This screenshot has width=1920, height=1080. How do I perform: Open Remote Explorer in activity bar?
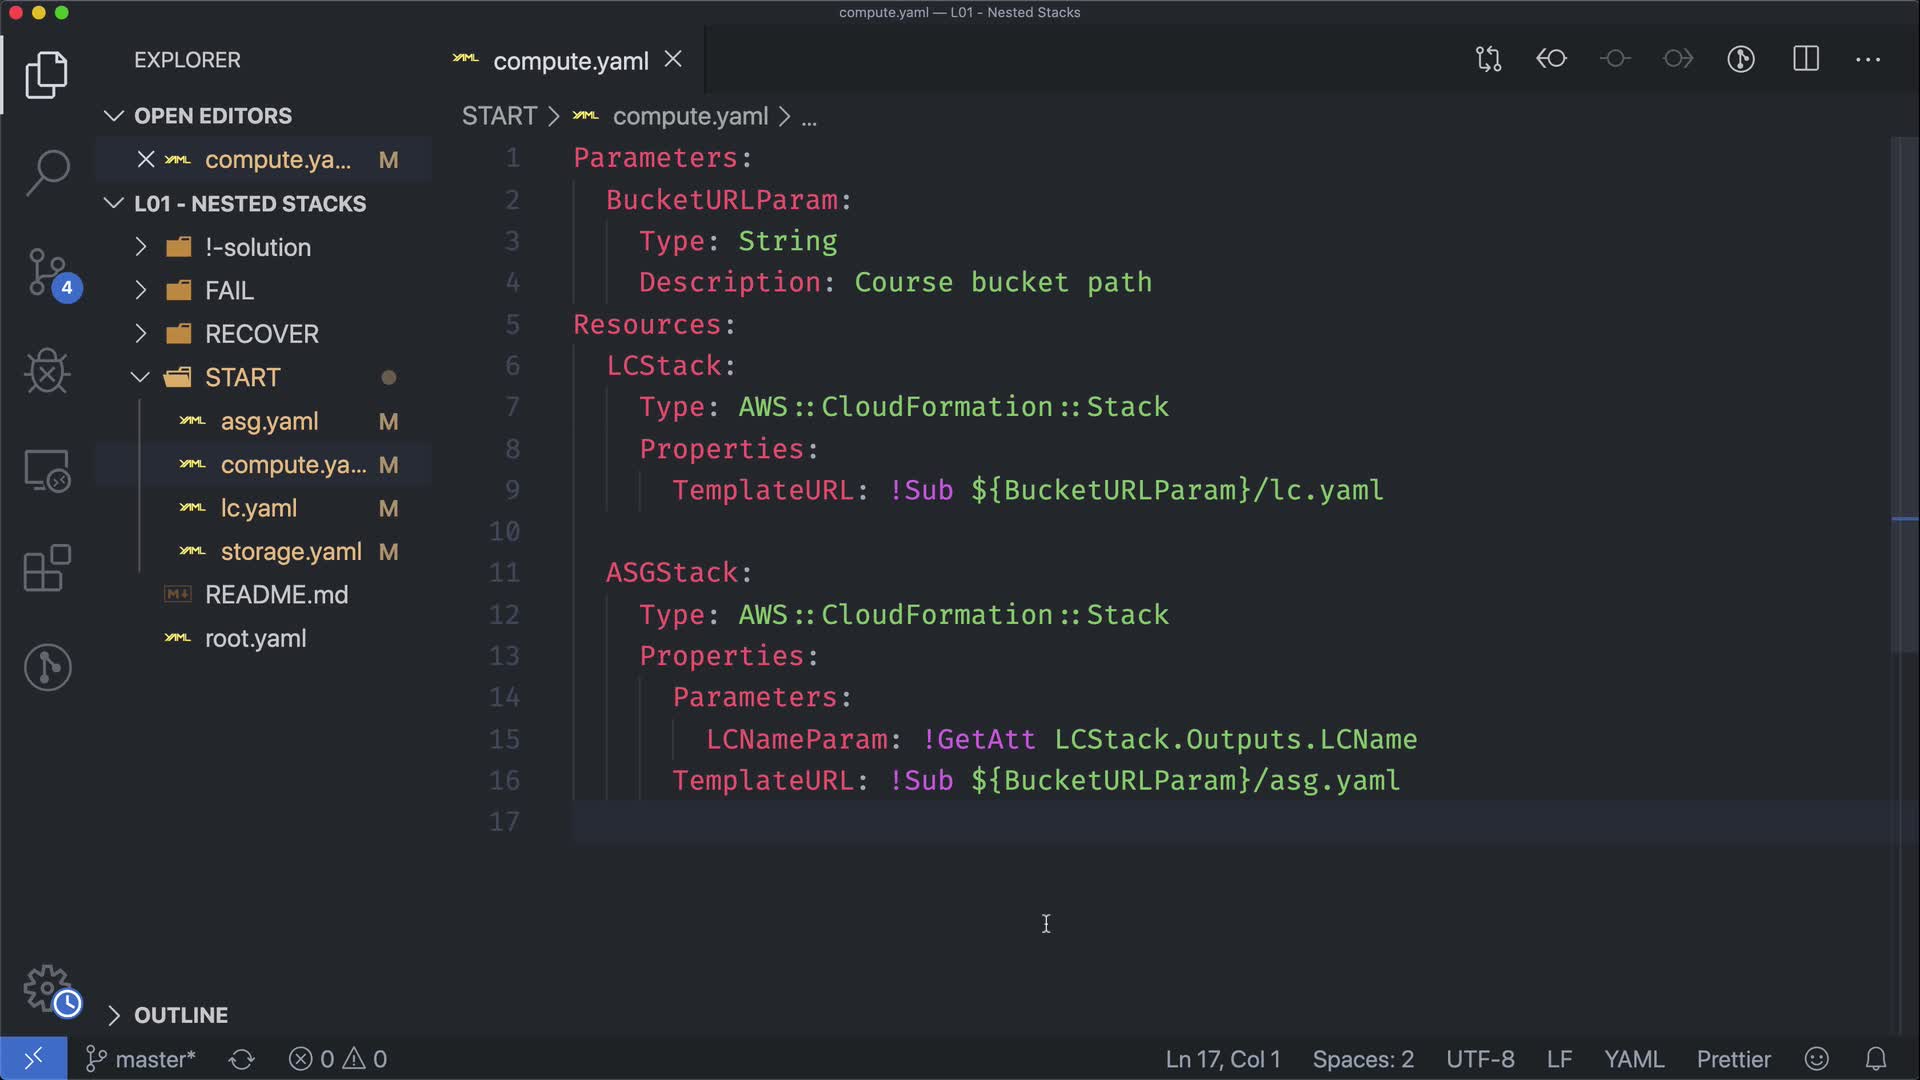point(47,470)
